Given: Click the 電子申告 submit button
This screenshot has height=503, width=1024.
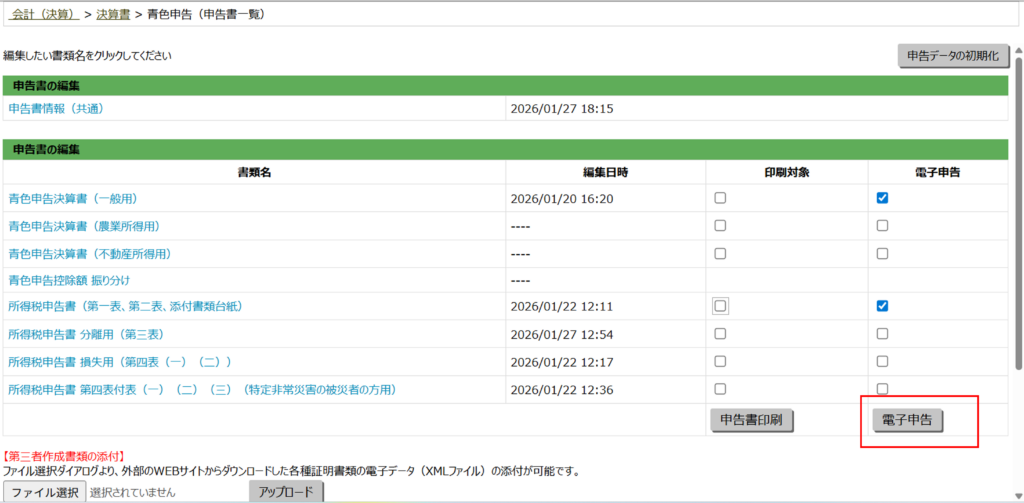Looking at the screenshot, I should click(x=908, y=420).
